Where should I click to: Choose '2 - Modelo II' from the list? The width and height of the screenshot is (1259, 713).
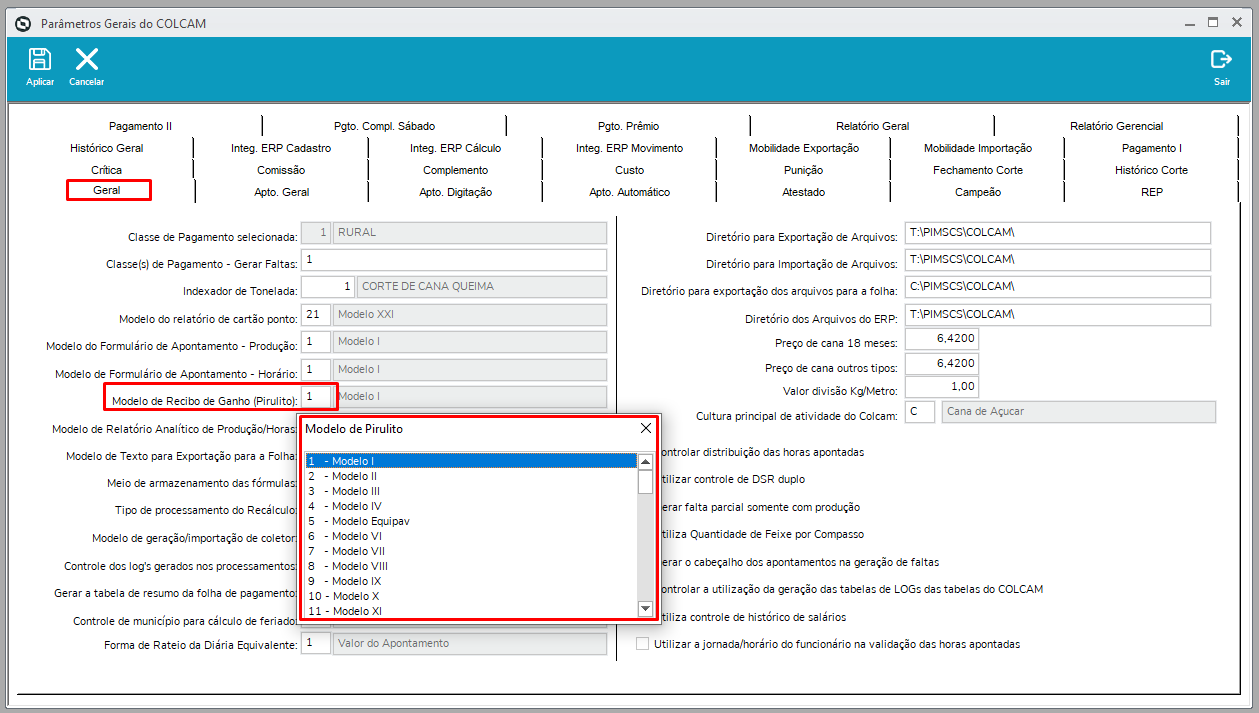click(471, 476)
